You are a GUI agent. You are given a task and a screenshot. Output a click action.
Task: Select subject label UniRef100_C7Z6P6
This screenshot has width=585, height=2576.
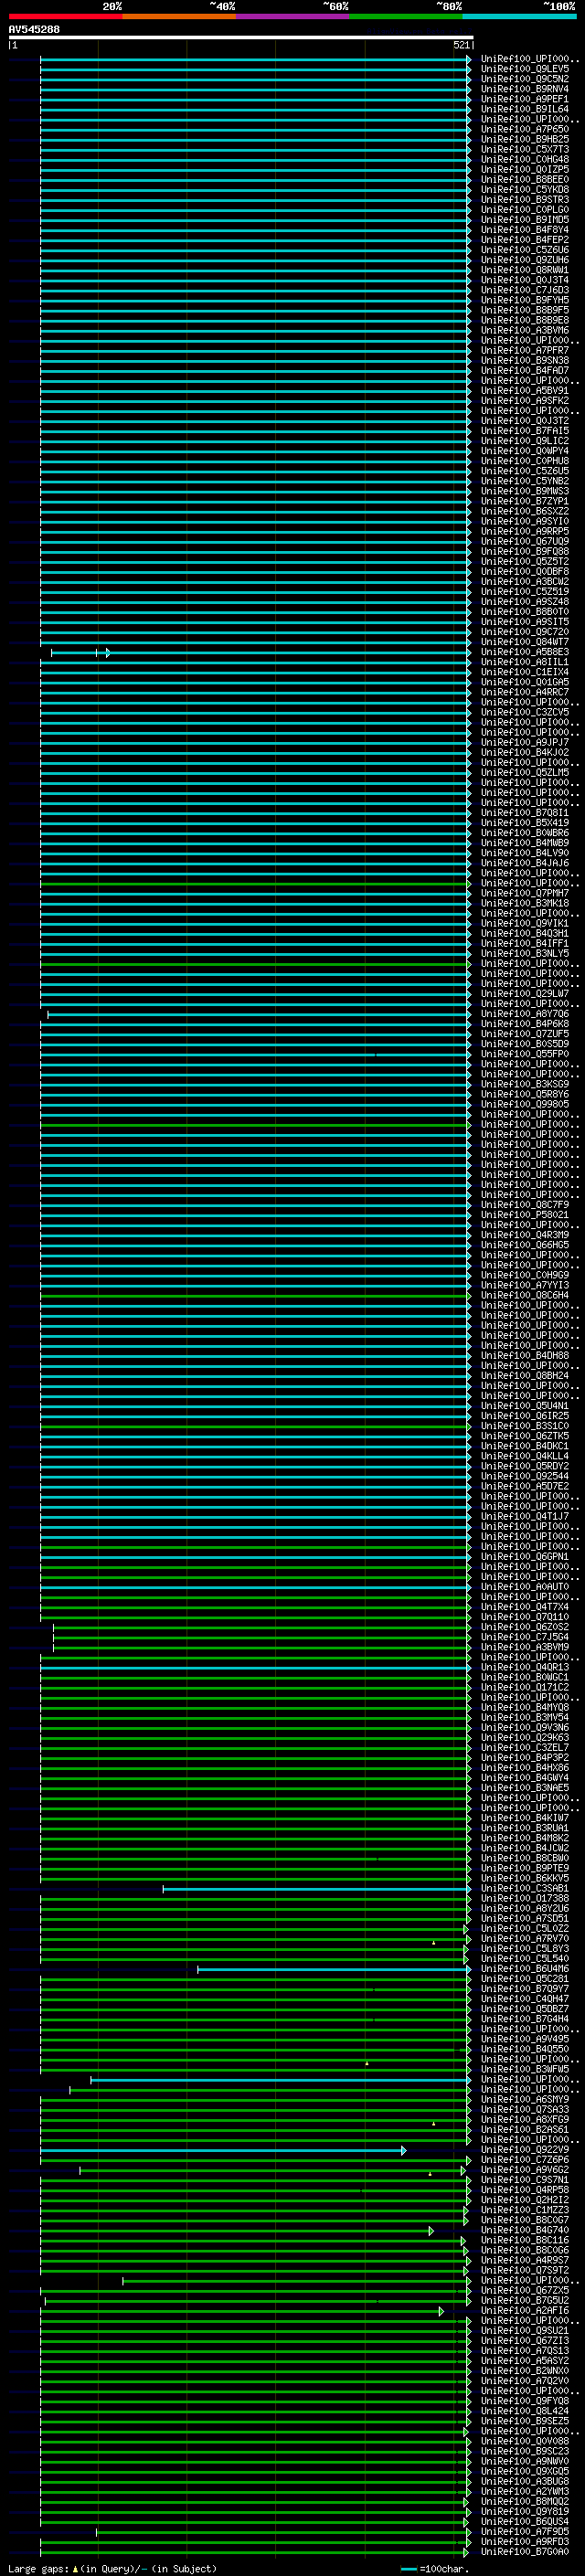pyautogui.click(x=524, y=2160)
